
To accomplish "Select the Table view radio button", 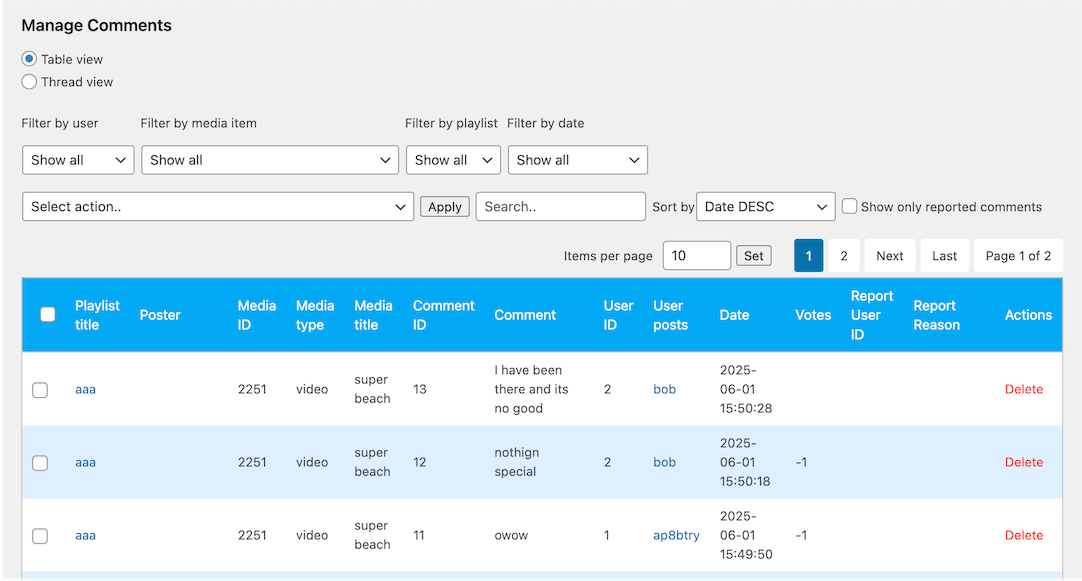I will tap(29, 59).
